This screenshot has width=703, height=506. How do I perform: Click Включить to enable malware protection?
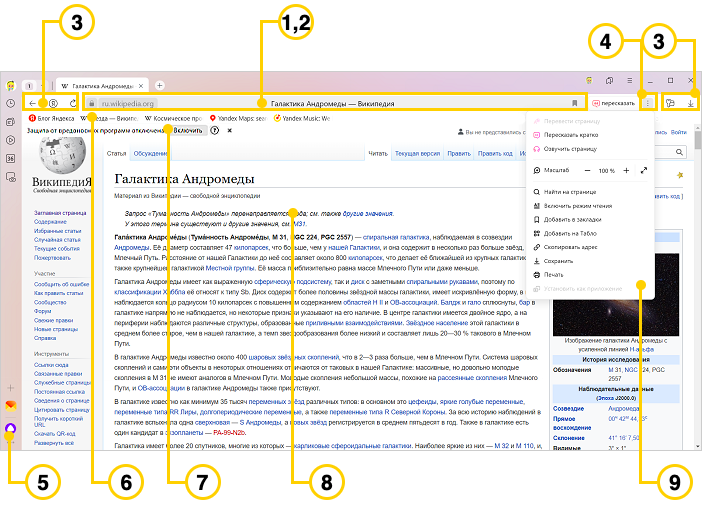(x=188, y=130)
